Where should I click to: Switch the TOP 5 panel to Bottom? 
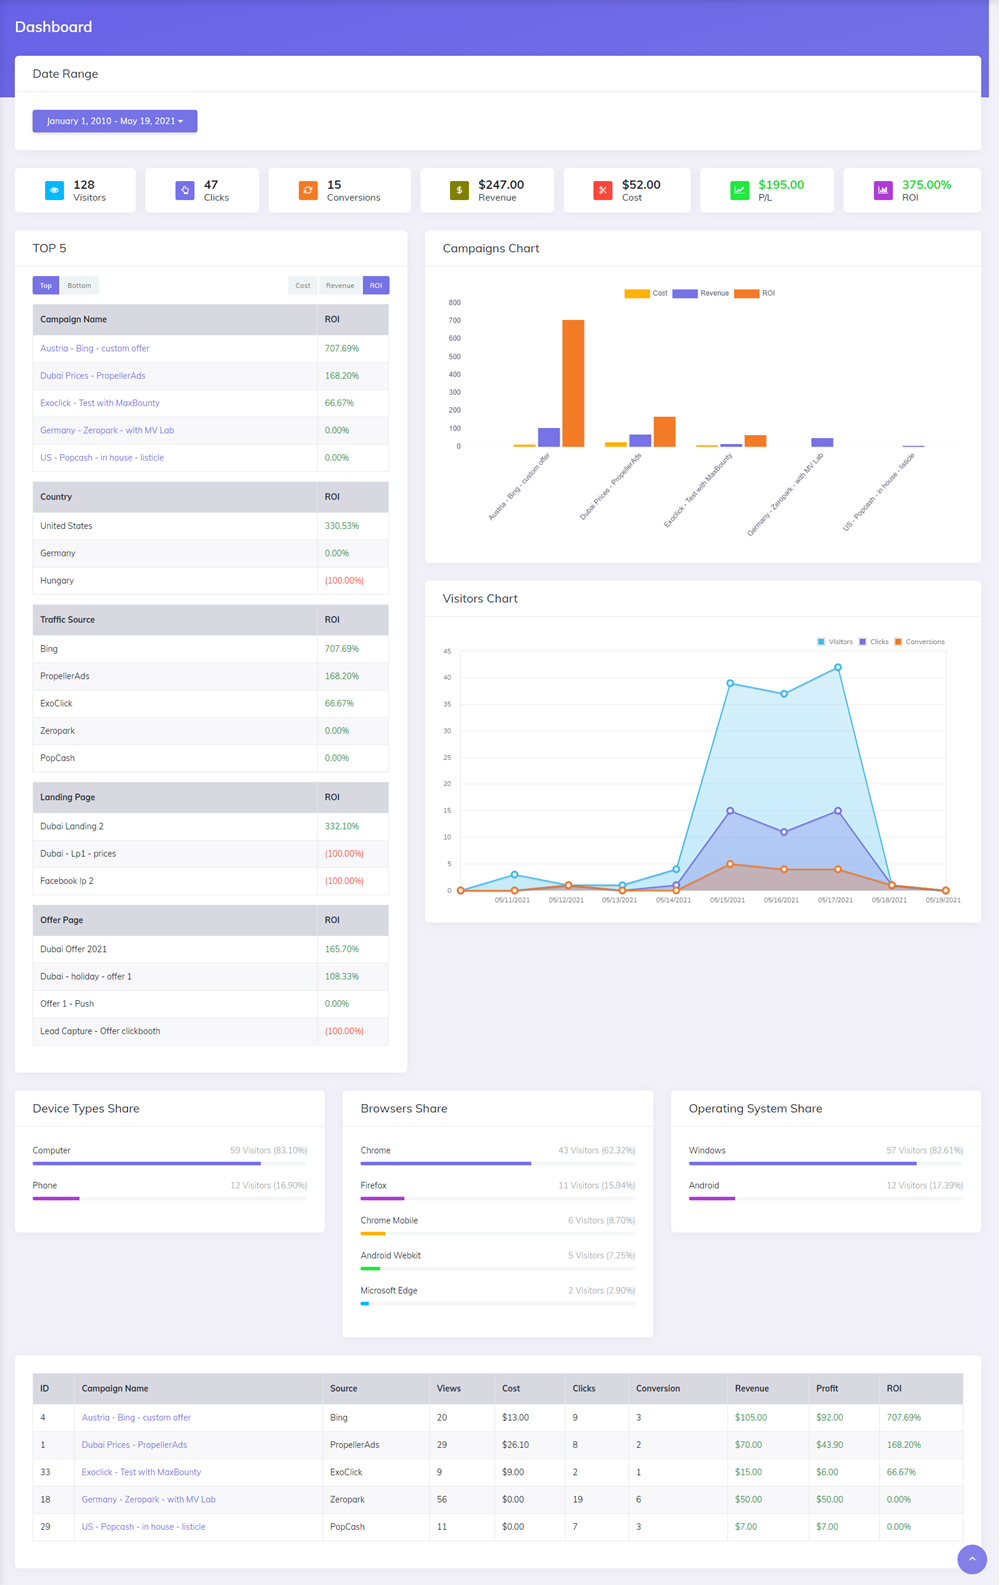tap(79, 286)
